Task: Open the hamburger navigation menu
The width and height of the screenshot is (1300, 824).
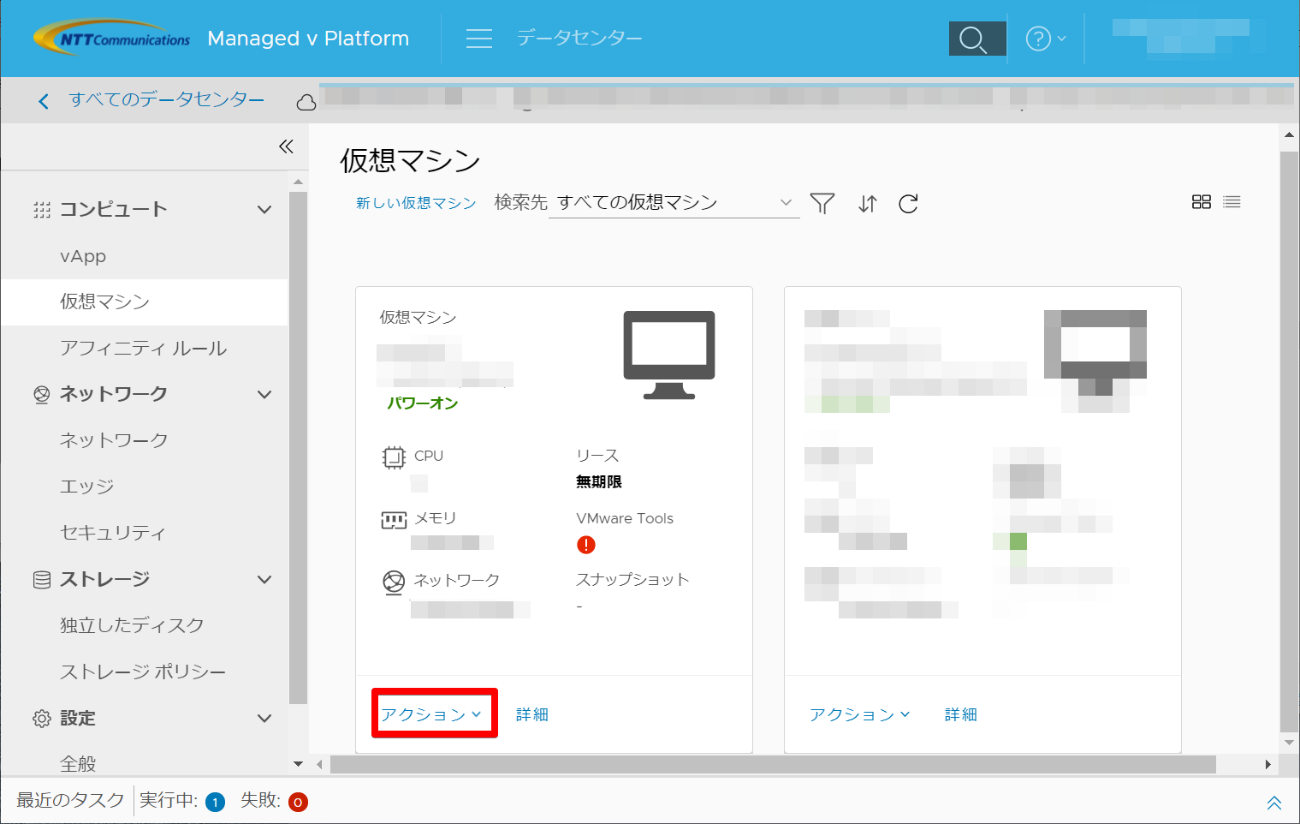Action: [x=479, y=39]
